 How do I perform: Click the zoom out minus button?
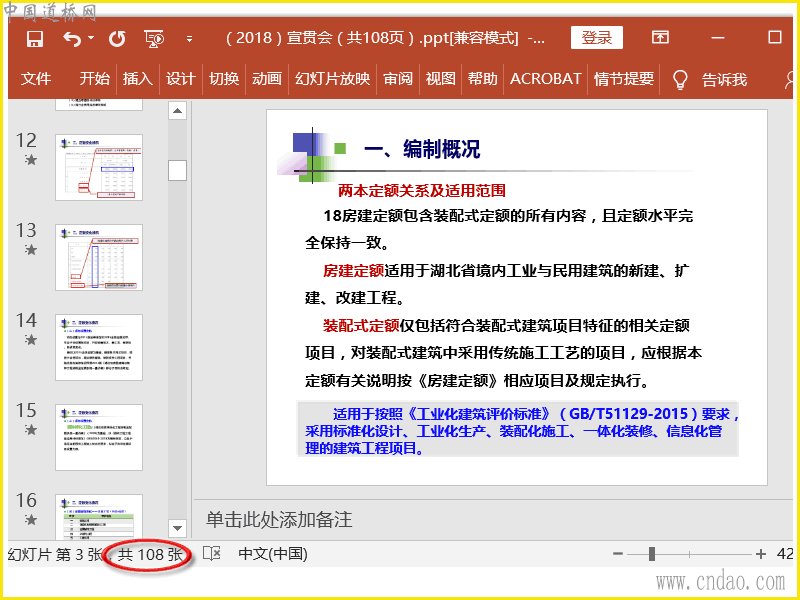coord(618,554)
